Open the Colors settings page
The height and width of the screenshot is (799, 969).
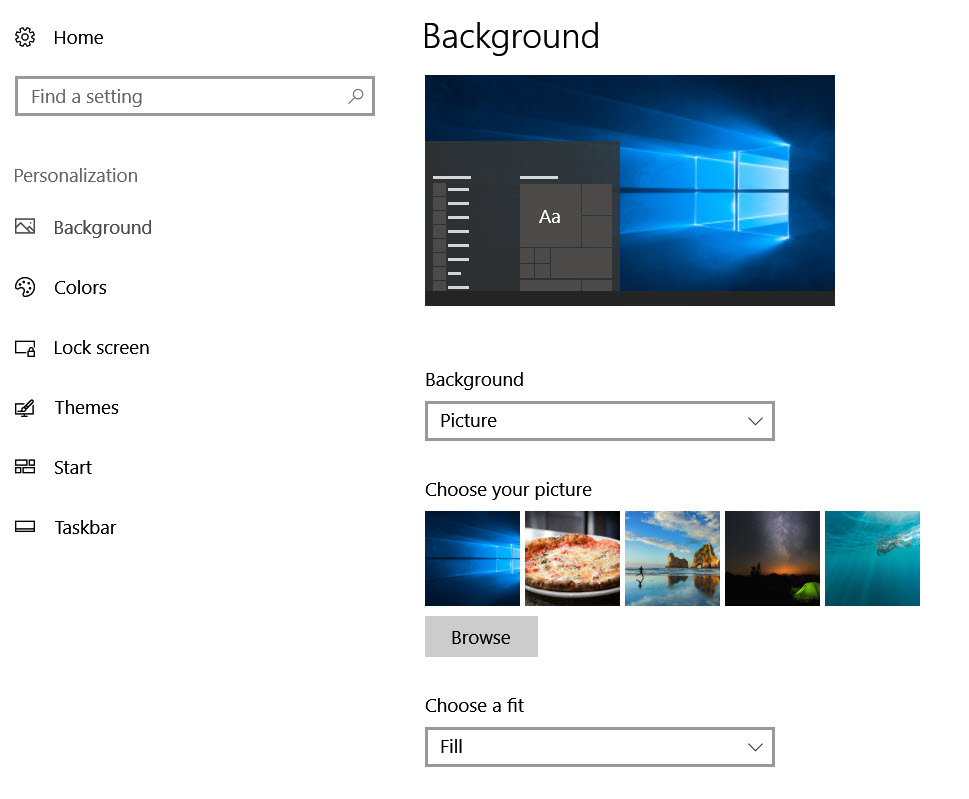click(x=80, y=288)
